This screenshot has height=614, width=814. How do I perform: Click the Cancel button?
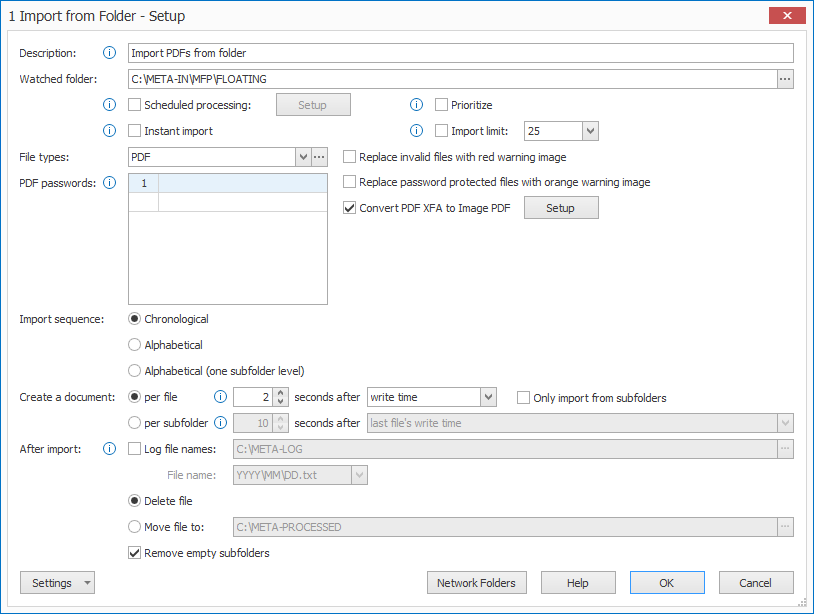[x=756, y=583]
